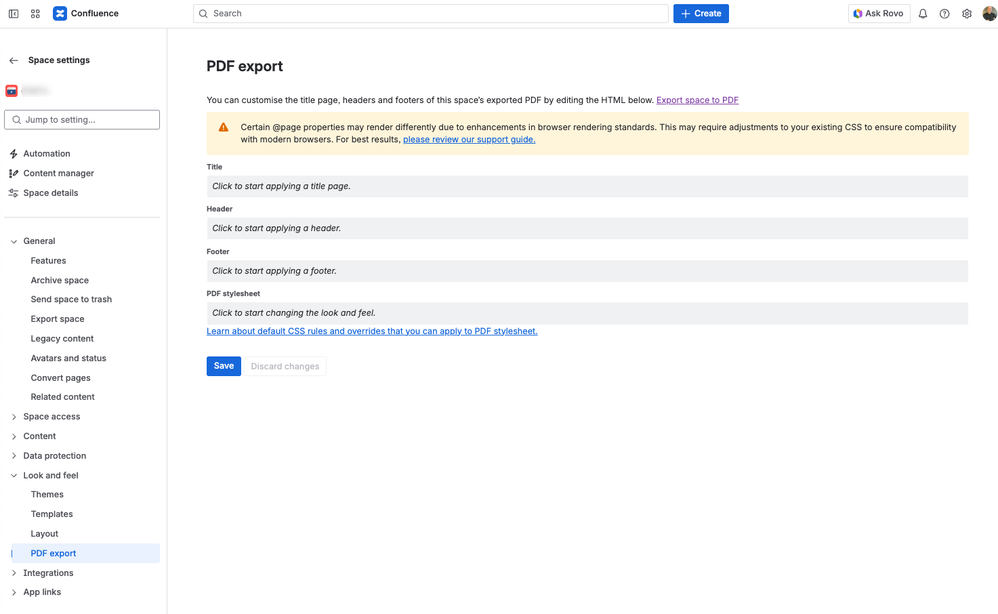Click the back arrow beside Space settings
The width and height of the screenshot is (998, 614).
[x=13, y=60]
